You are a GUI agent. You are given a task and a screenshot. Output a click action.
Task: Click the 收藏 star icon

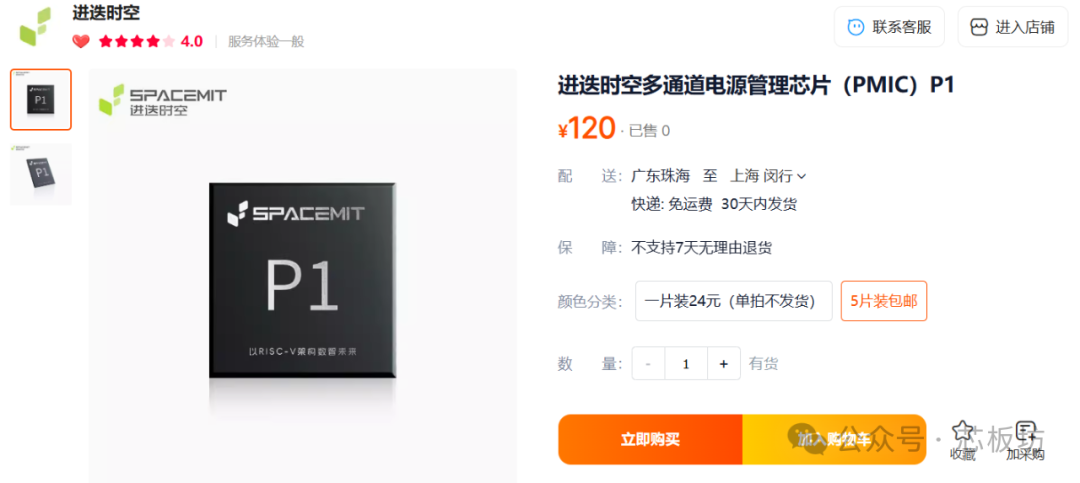[962, 432]
